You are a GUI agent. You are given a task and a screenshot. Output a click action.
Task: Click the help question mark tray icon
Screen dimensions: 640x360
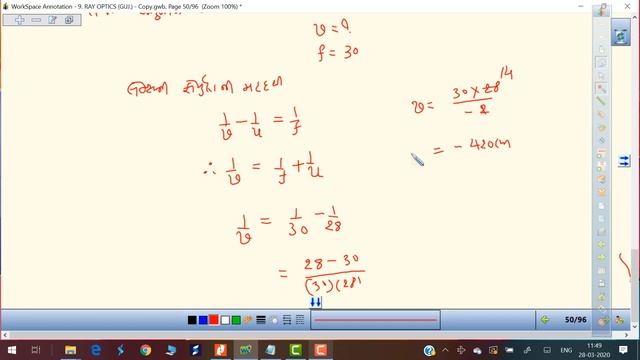tap(429, 350)
